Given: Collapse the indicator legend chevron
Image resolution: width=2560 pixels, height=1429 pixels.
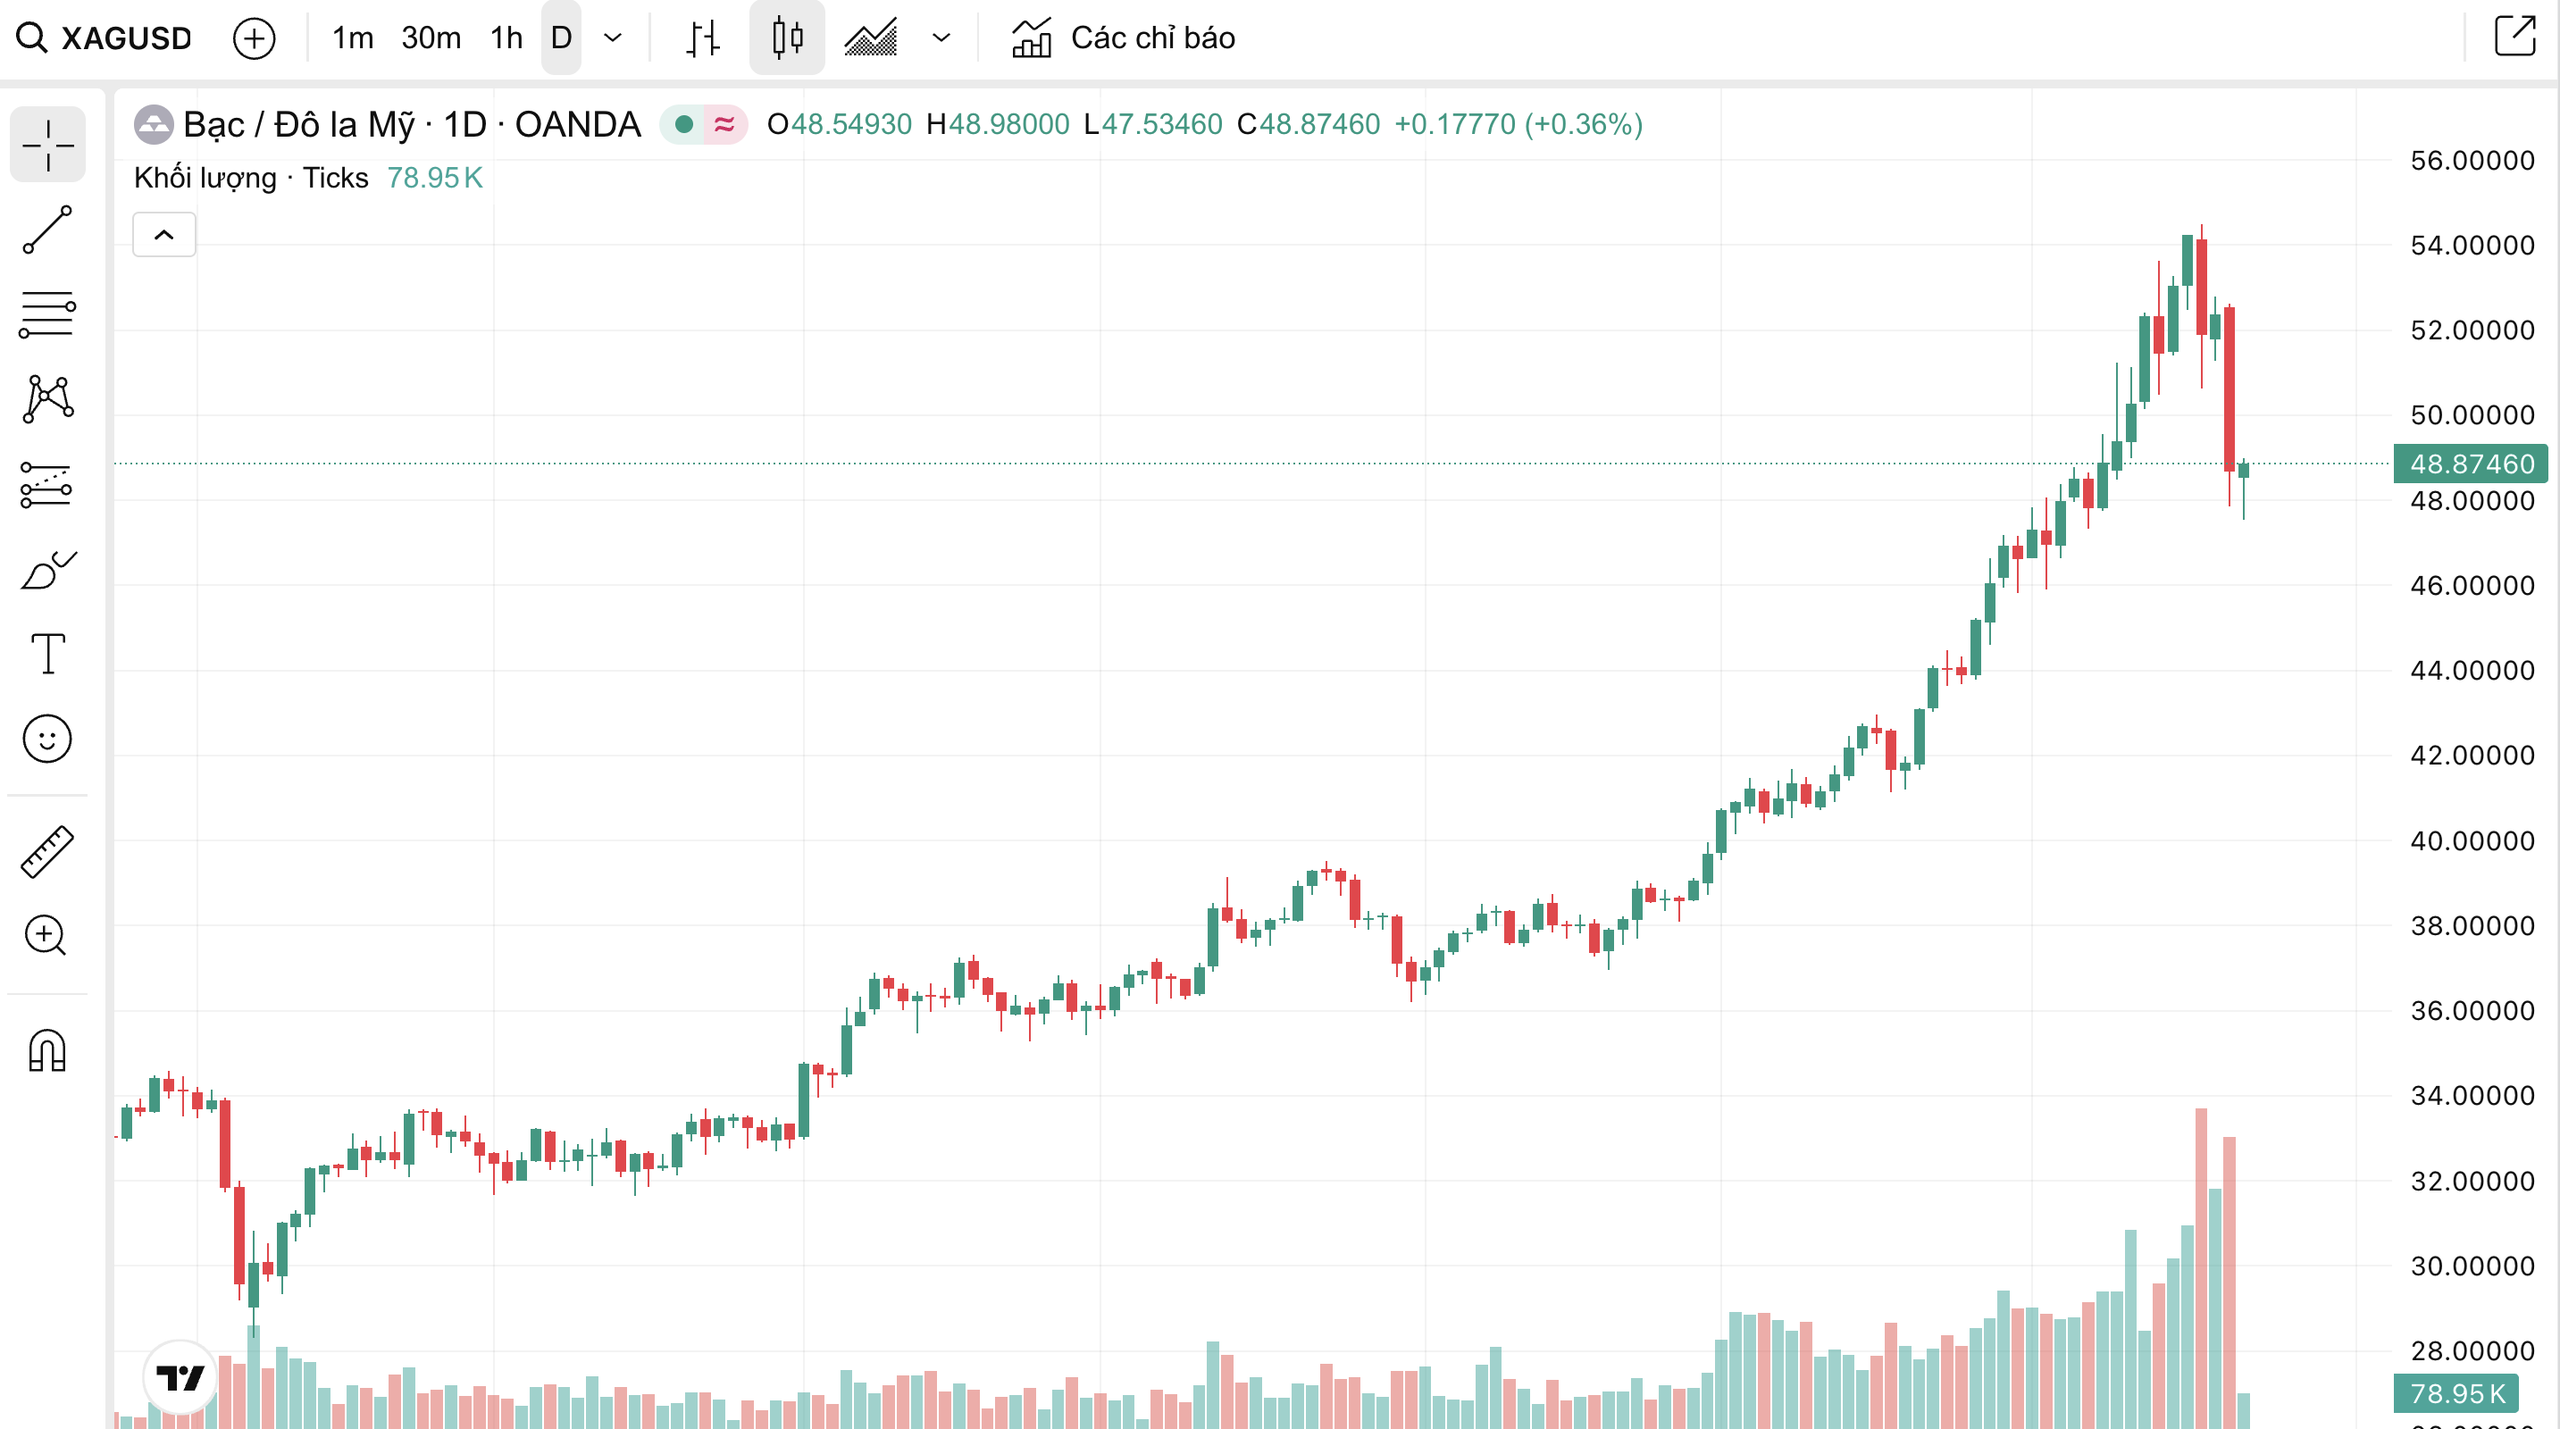Looking at the screenshot, I should 164,235.
